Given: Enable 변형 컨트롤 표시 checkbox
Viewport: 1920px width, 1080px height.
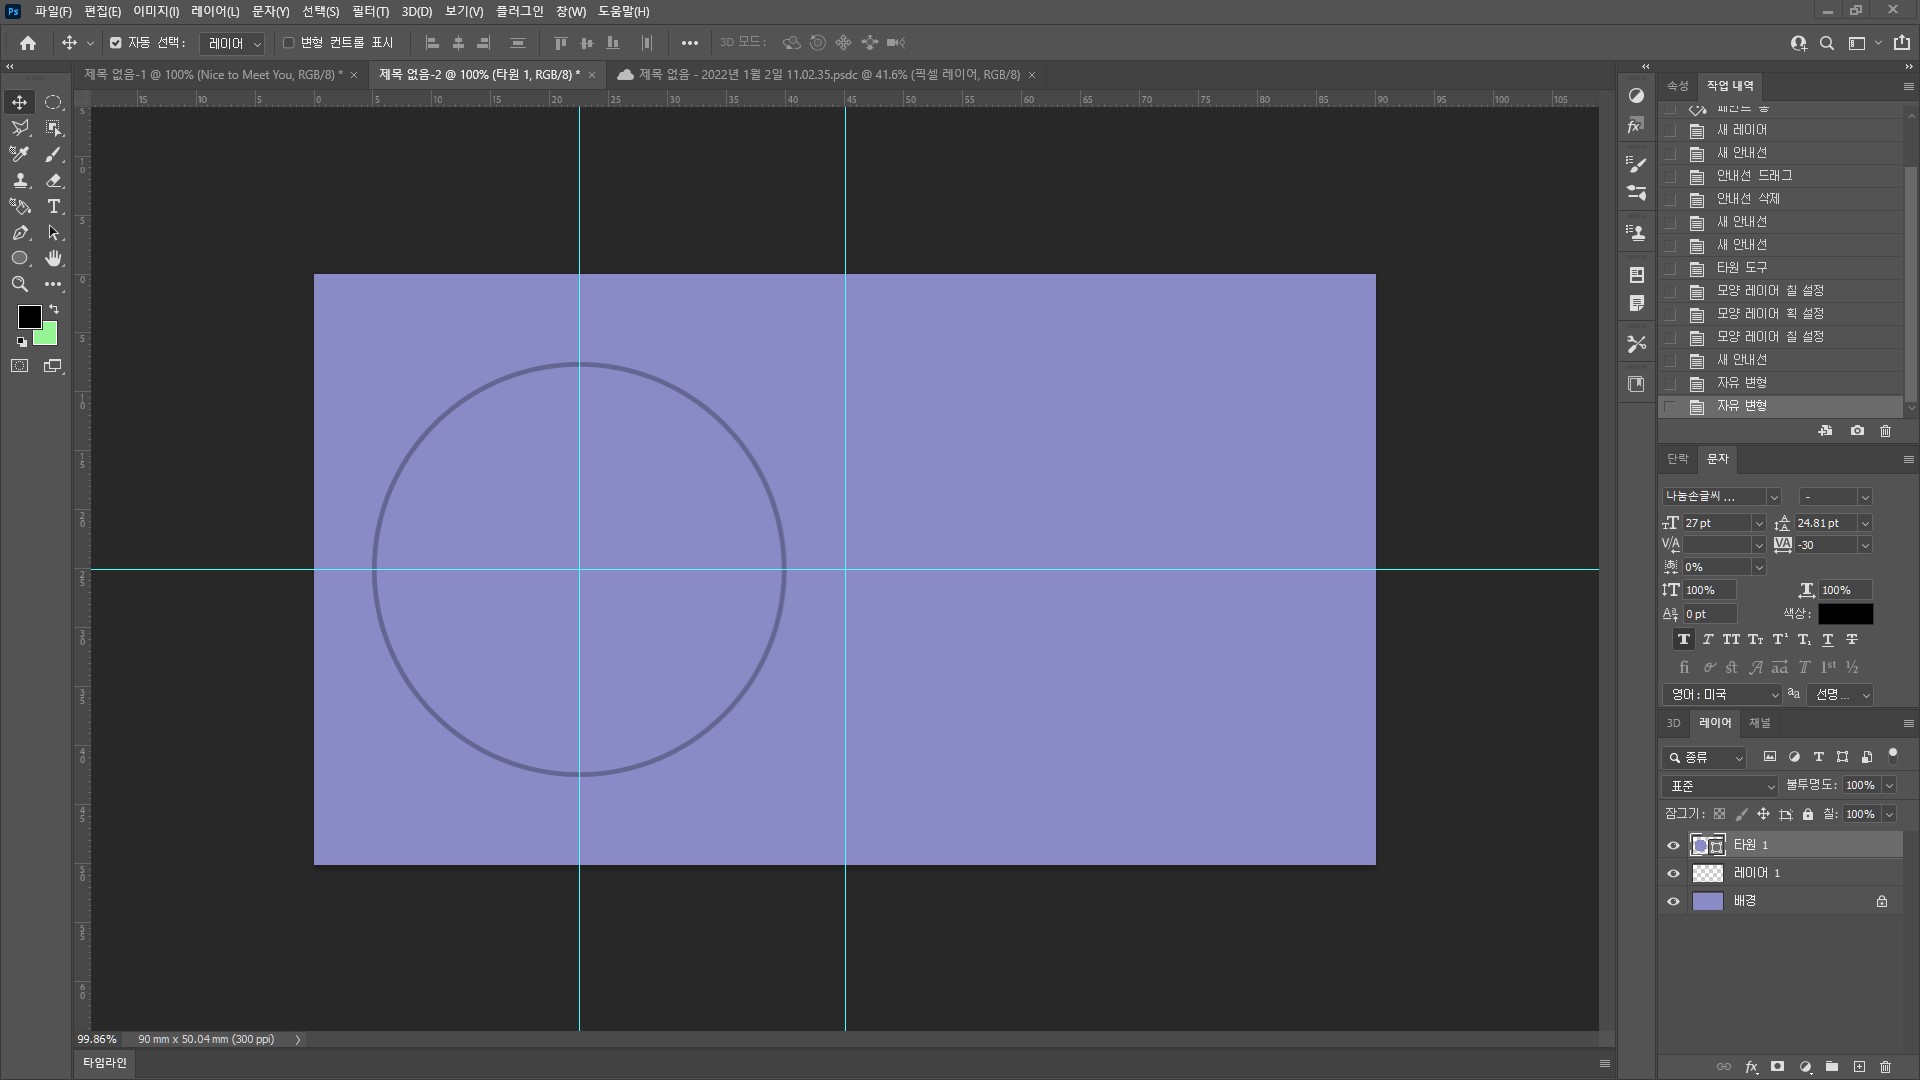Looking at the screenshot, I should click(289, 43).
